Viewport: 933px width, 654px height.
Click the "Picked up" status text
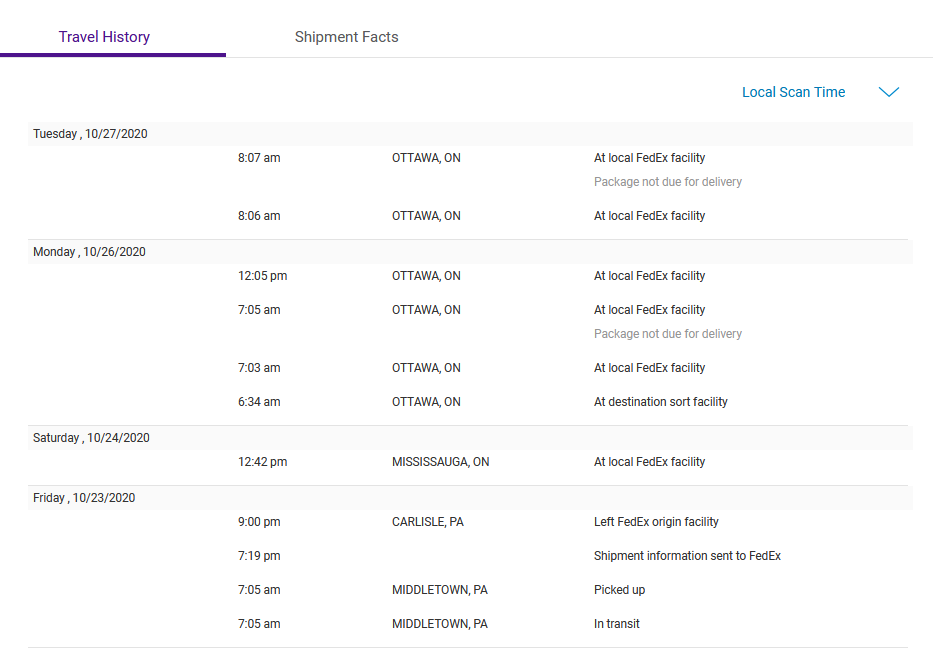619,590
